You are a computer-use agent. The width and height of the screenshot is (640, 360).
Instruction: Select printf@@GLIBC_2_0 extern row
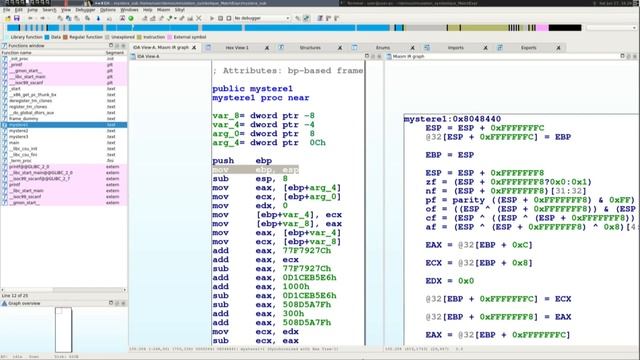pos(64,167)
